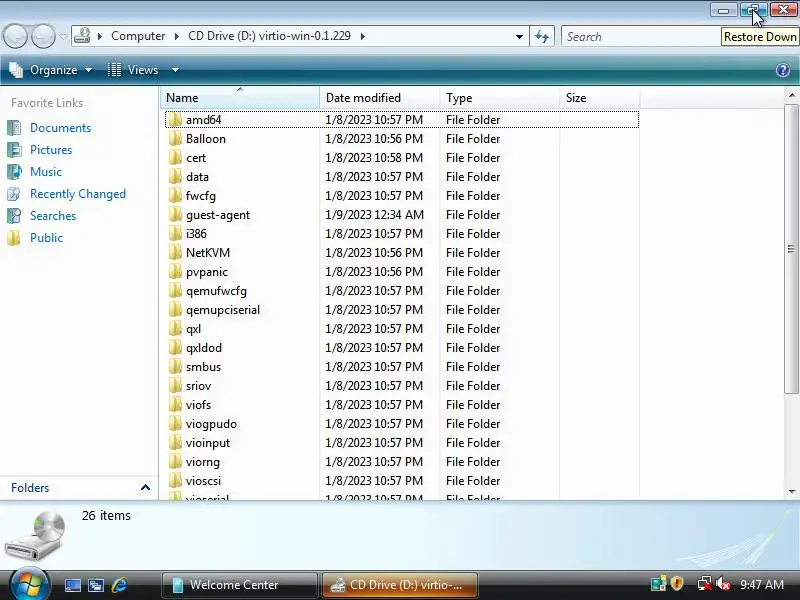Screen dimensions: 800x600
Task: Select the smbus folder
Action: click(x=203, y=367)
